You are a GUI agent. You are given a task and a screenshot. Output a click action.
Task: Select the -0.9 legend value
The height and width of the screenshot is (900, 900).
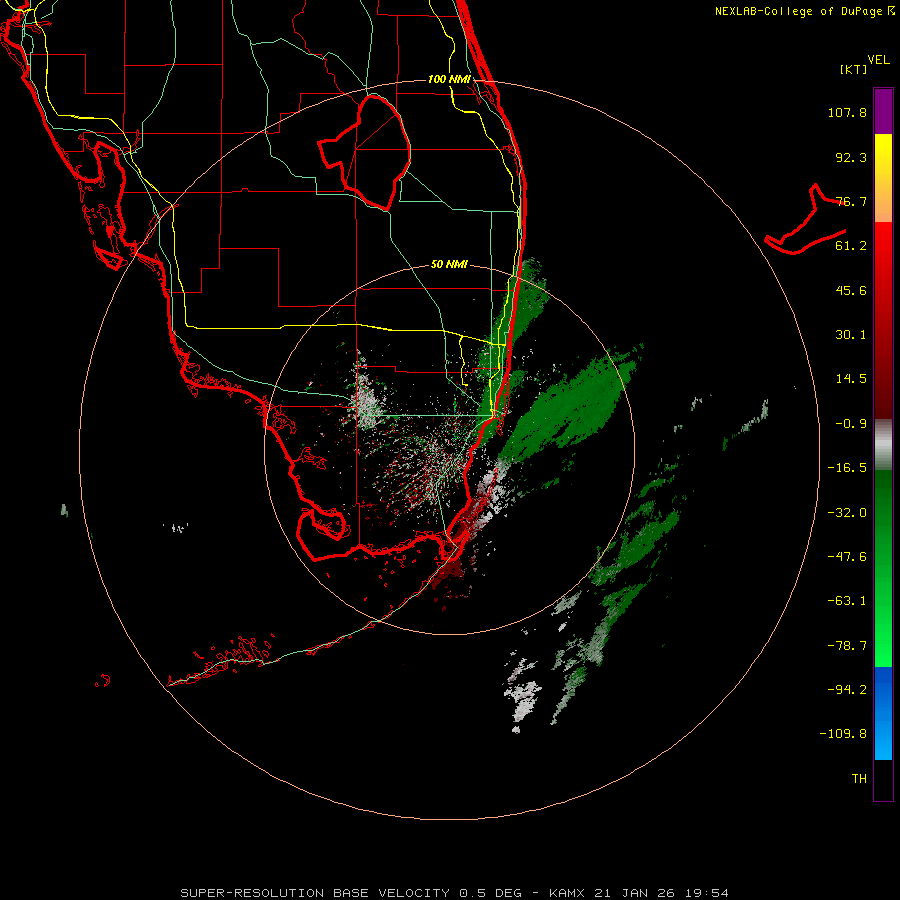[851, 424]
